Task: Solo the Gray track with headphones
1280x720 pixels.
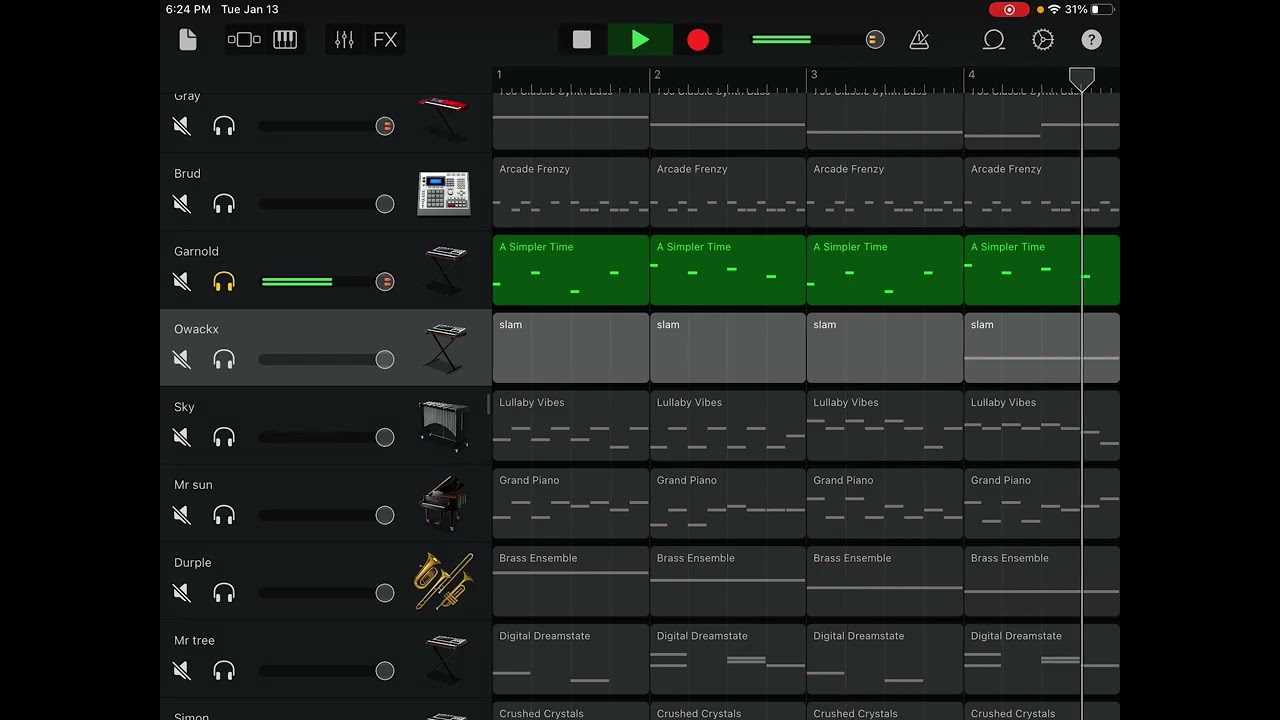Action: (224, 126)
